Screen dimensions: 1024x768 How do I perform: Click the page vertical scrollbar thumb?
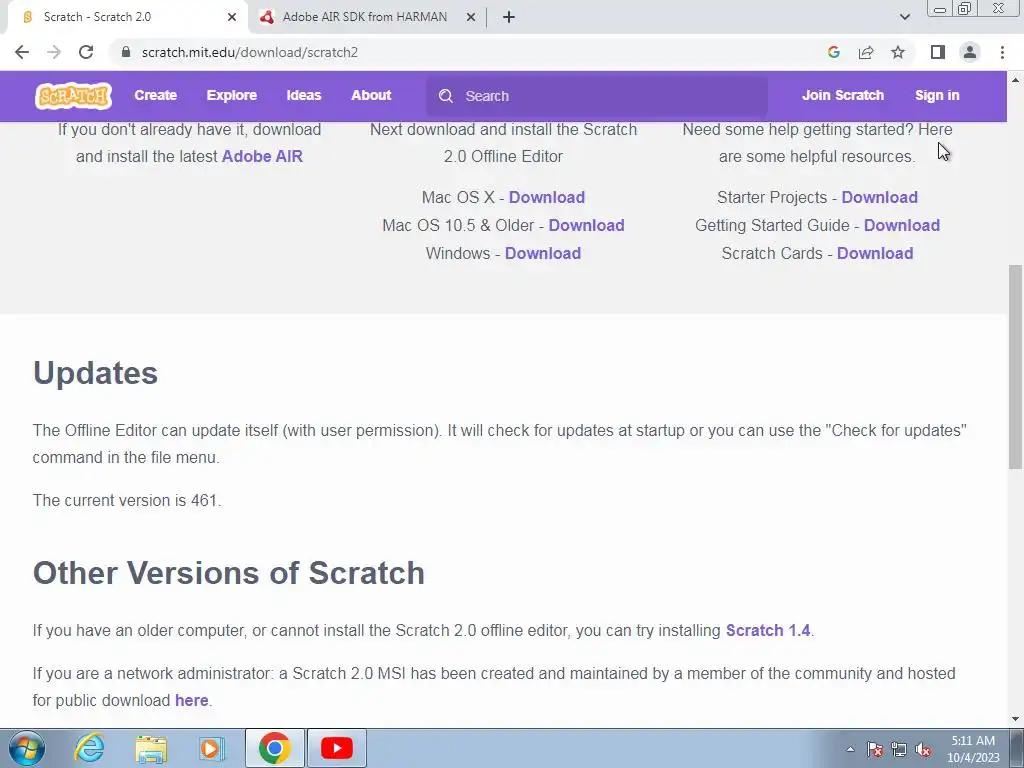(1015, 366)
